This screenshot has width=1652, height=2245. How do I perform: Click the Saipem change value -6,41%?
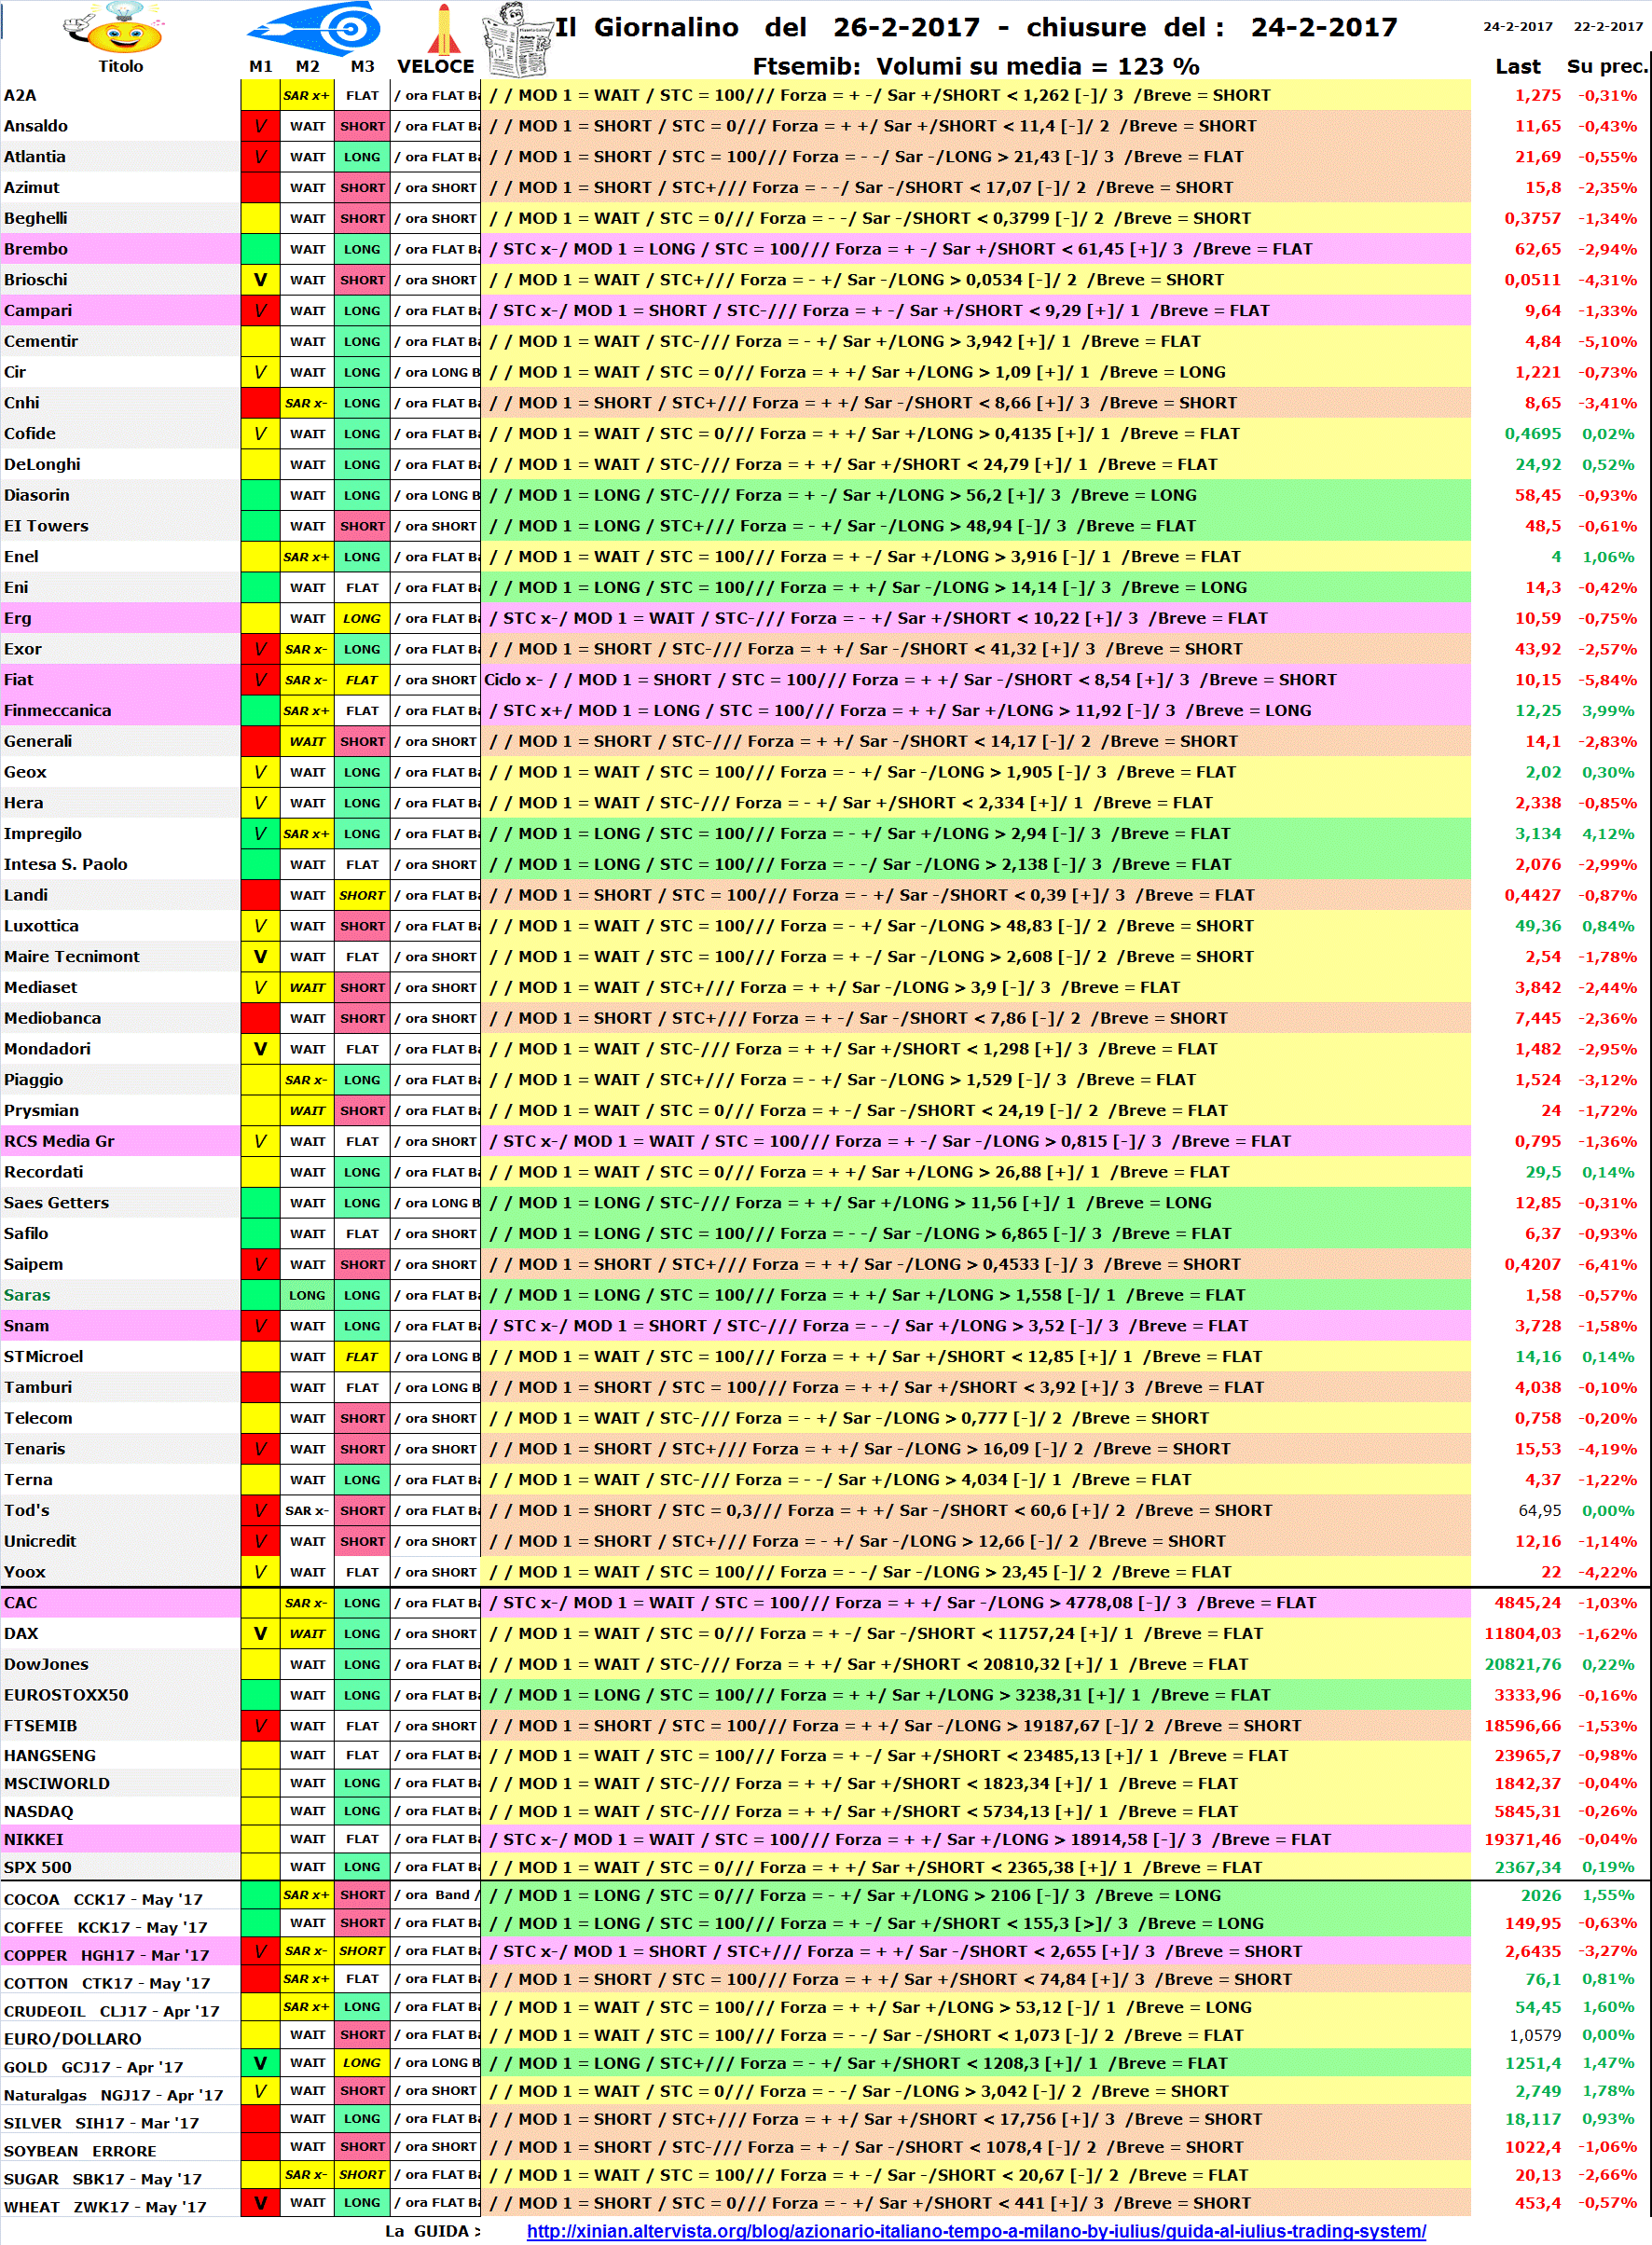[x=1607, y=1264]
